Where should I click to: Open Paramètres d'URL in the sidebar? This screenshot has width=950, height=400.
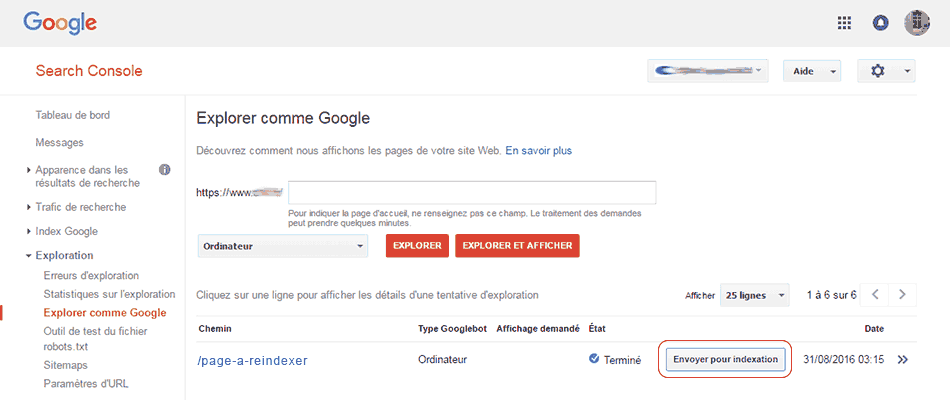(x=86, y=384)
